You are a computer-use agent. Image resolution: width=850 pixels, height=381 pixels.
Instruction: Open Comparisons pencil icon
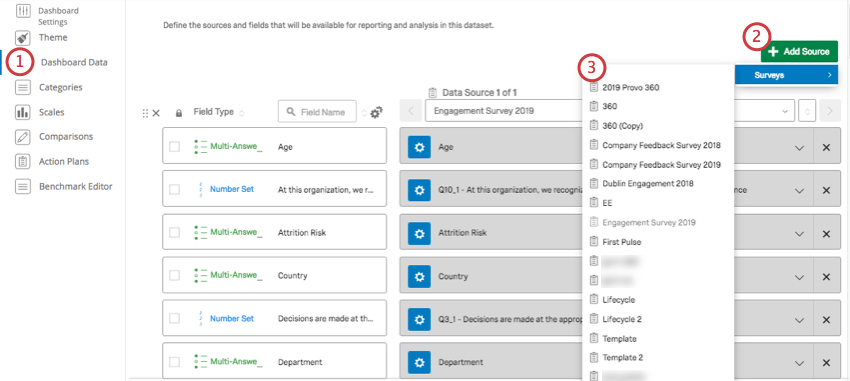click(23, 137)
